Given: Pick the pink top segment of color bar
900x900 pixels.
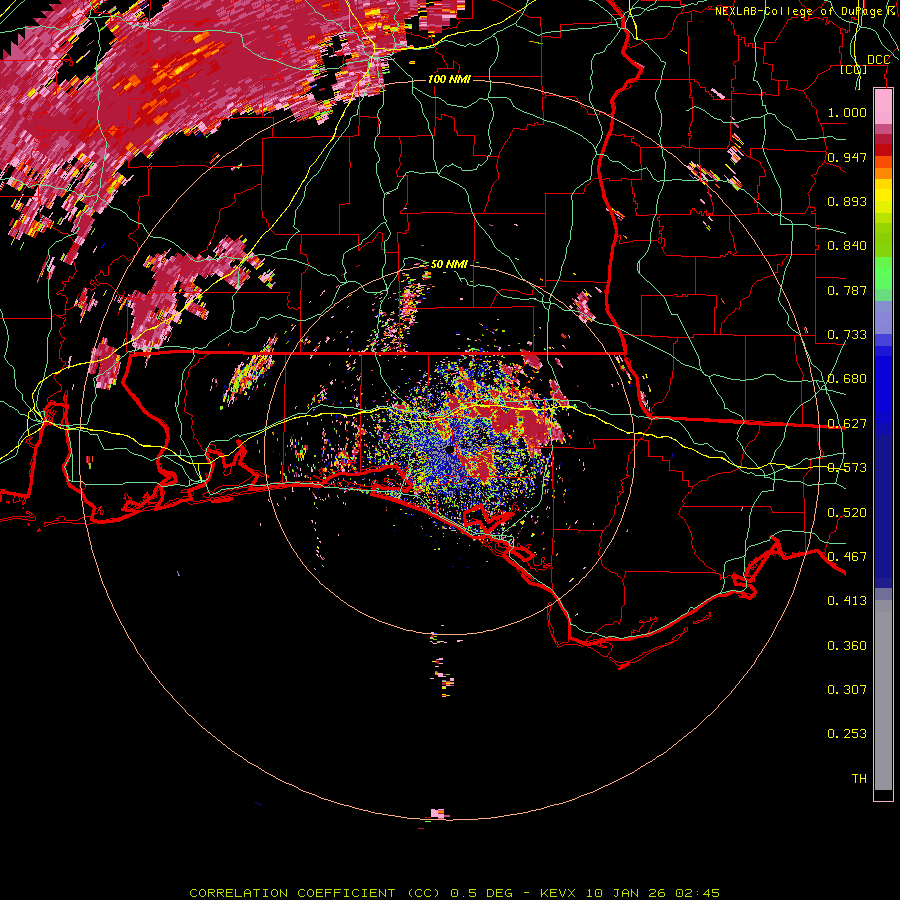Looking at the screenshot, I should pyautogui.click(x=883, y=107).
